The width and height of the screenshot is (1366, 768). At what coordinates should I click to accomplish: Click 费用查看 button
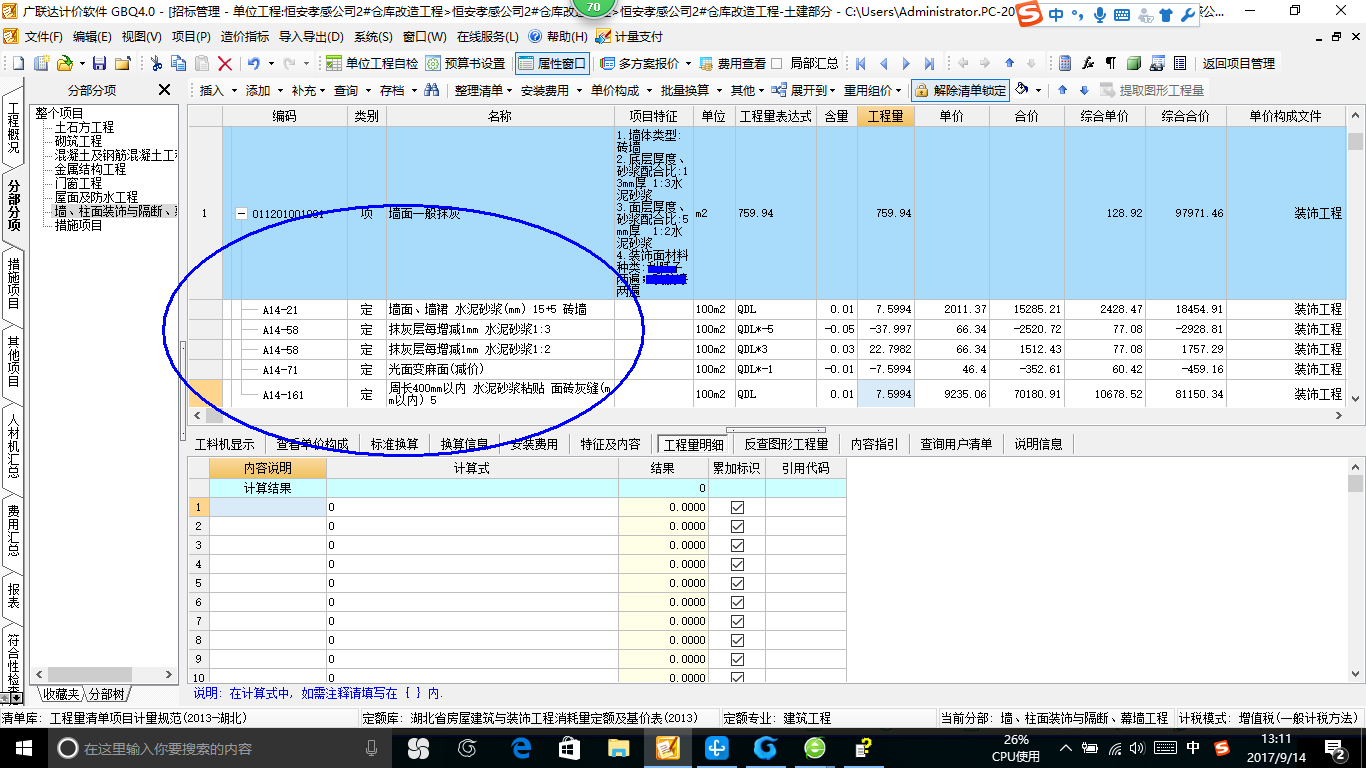[x=733, y=63]
